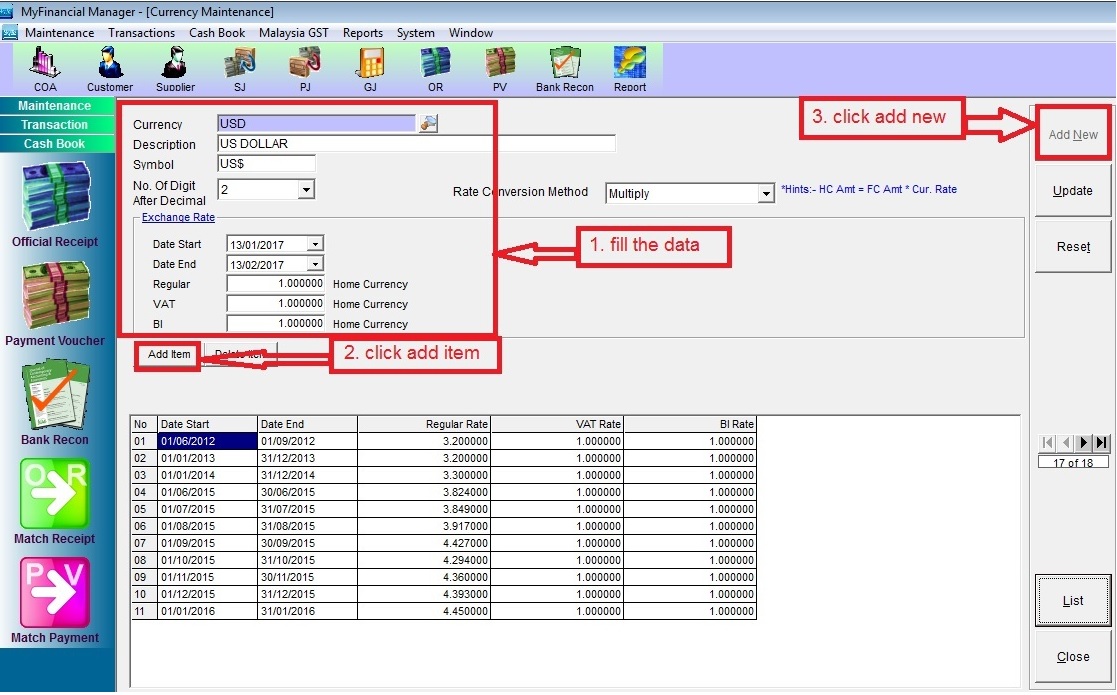The width and height of the screenshot is (1117, 695).
Task: Open the Date Start calendar dropdown
Action: click(315, 244)
